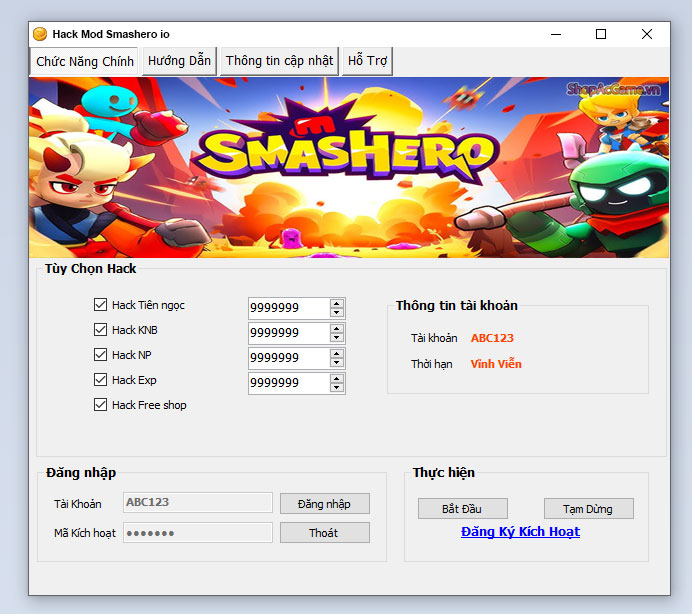Disable Hack Free shop checkbox

pos(100,405)
